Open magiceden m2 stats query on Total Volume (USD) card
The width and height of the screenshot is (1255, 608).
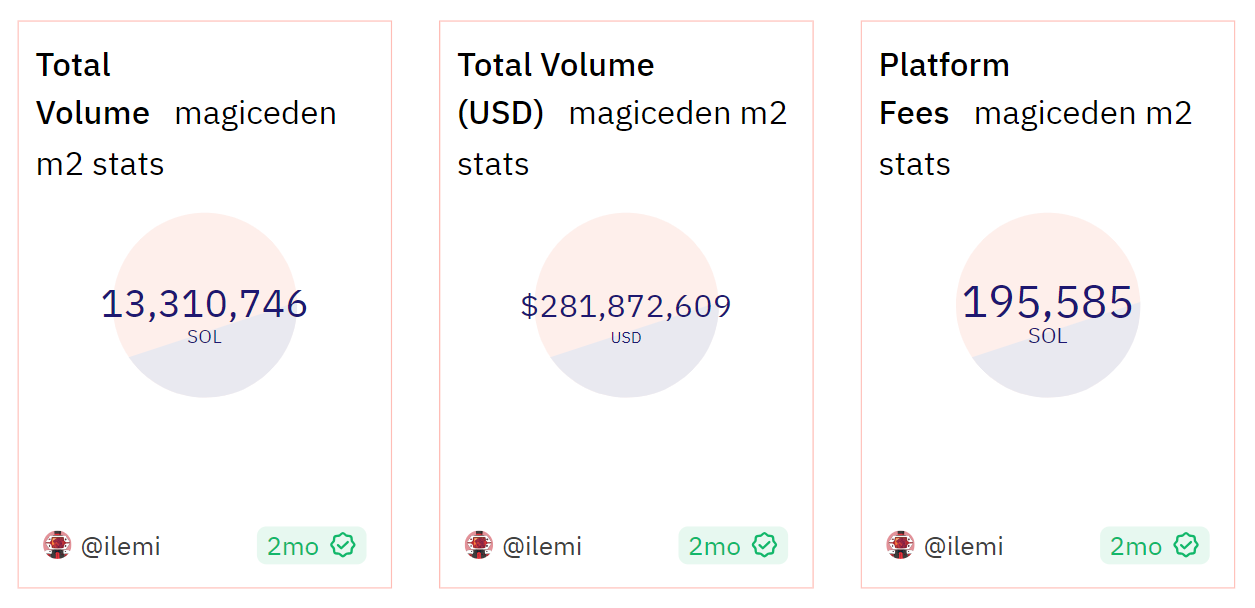[623, 138]
